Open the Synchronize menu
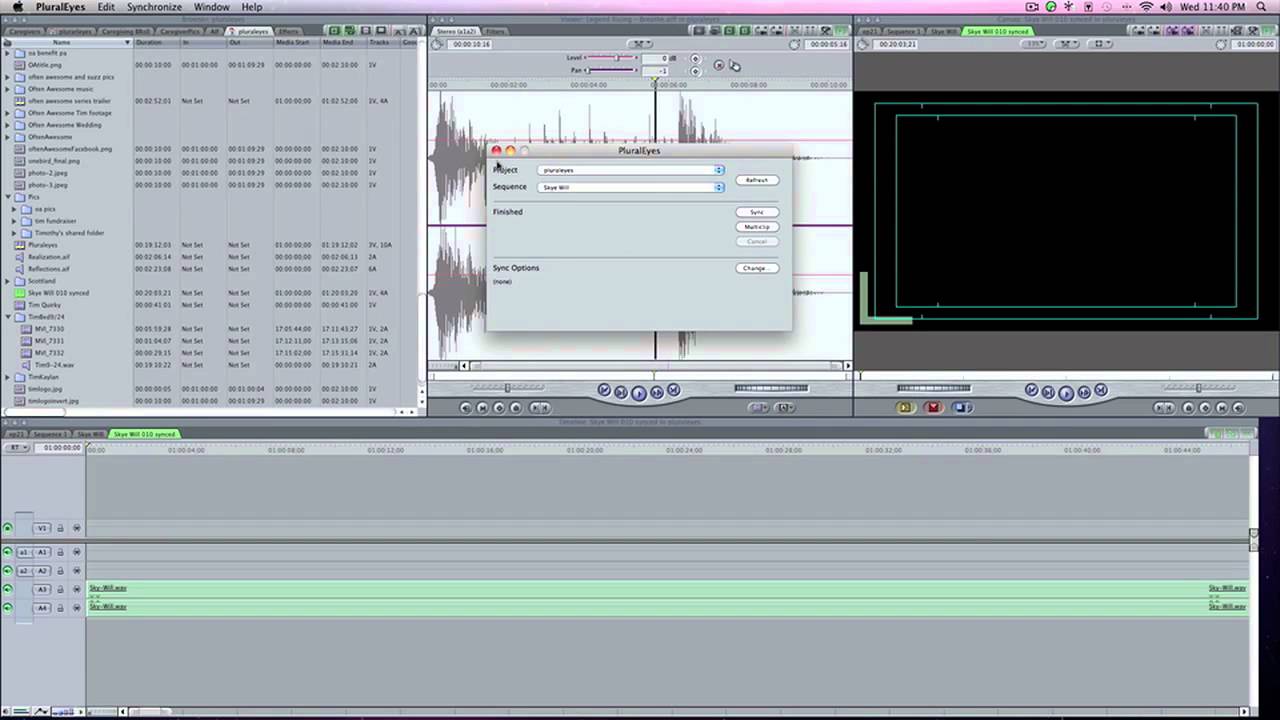Screen dimensions: 1280x720 pos(154,7)
